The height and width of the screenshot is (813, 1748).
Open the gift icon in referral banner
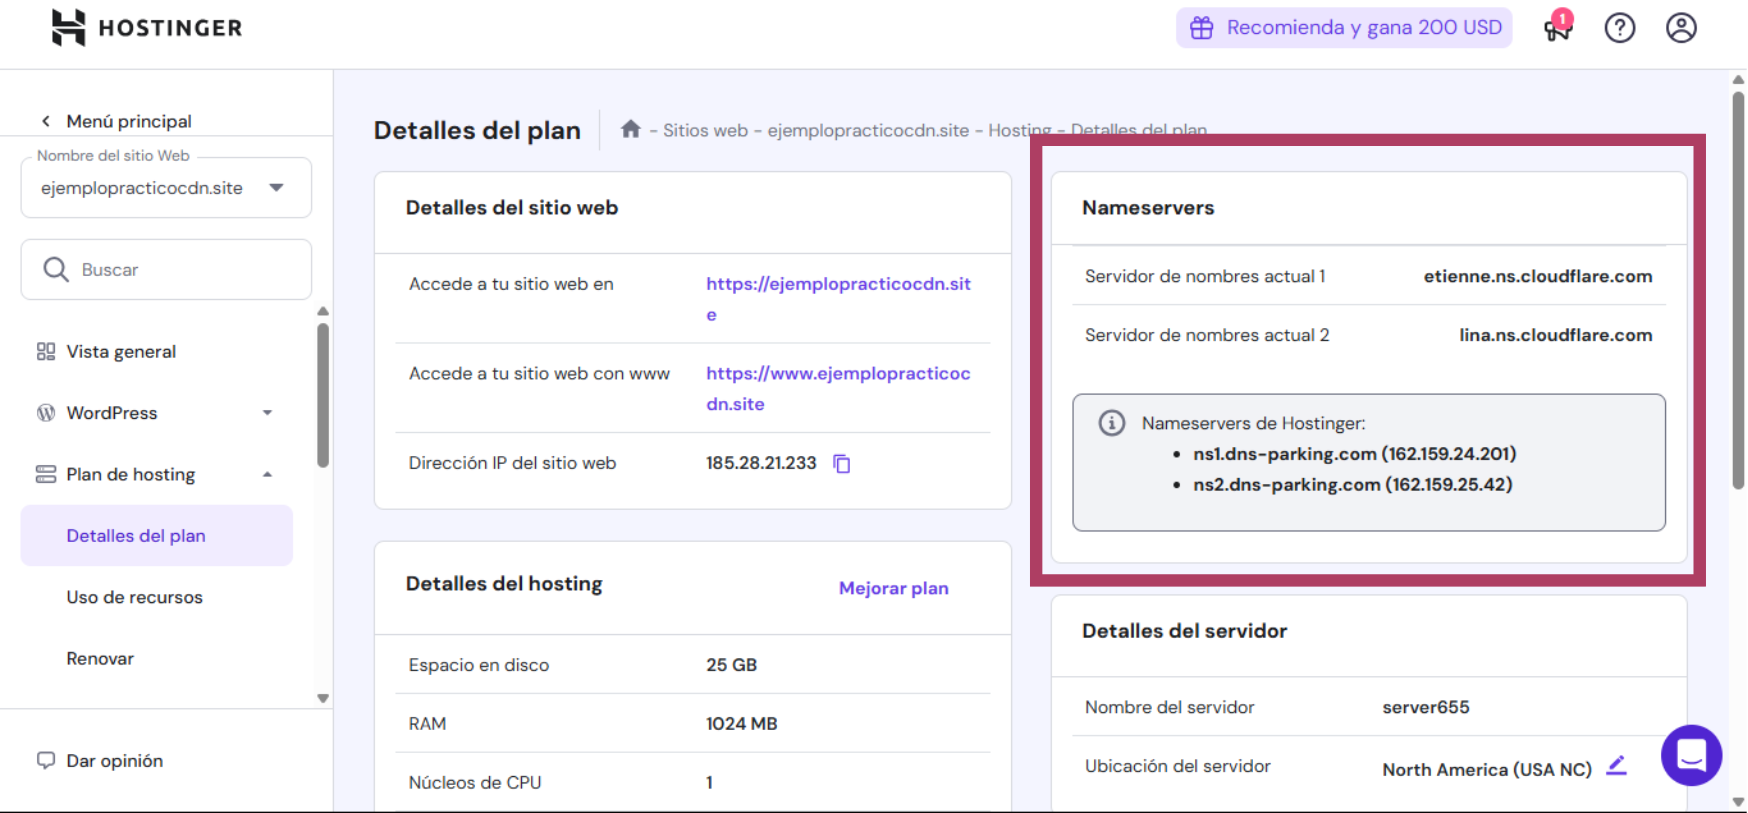[x=1201, y=28]
